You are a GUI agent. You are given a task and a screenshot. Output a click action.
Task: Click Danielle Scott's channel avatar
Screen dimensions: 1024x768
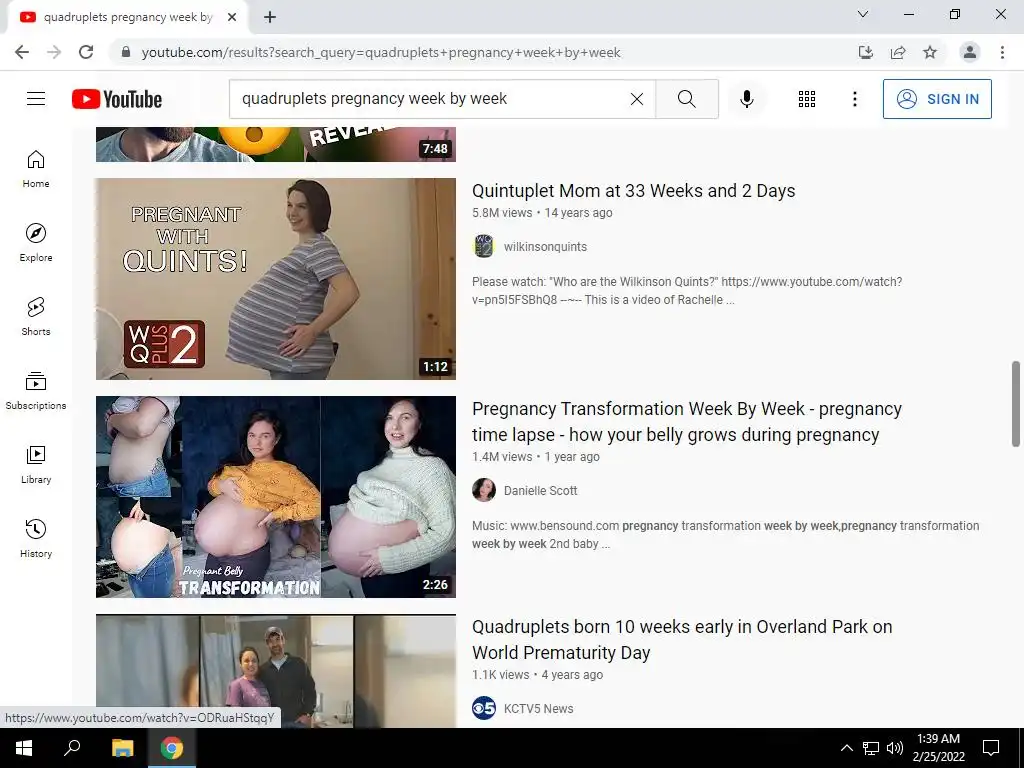click(484, 490)
